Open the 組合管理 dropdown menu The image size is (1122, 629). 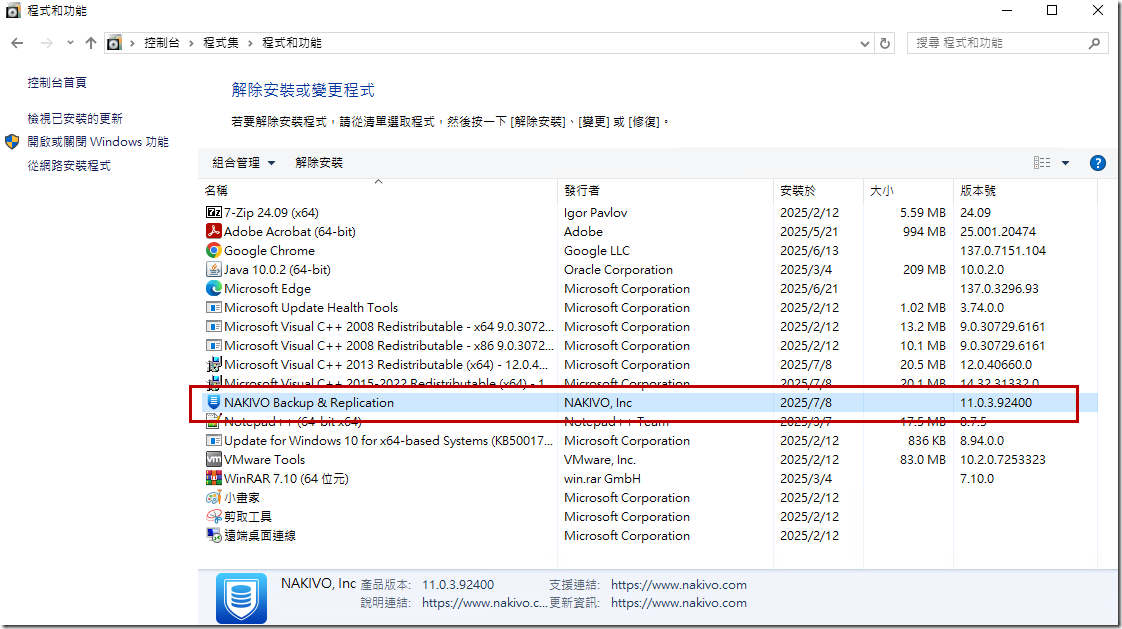(x=243, y=163)
